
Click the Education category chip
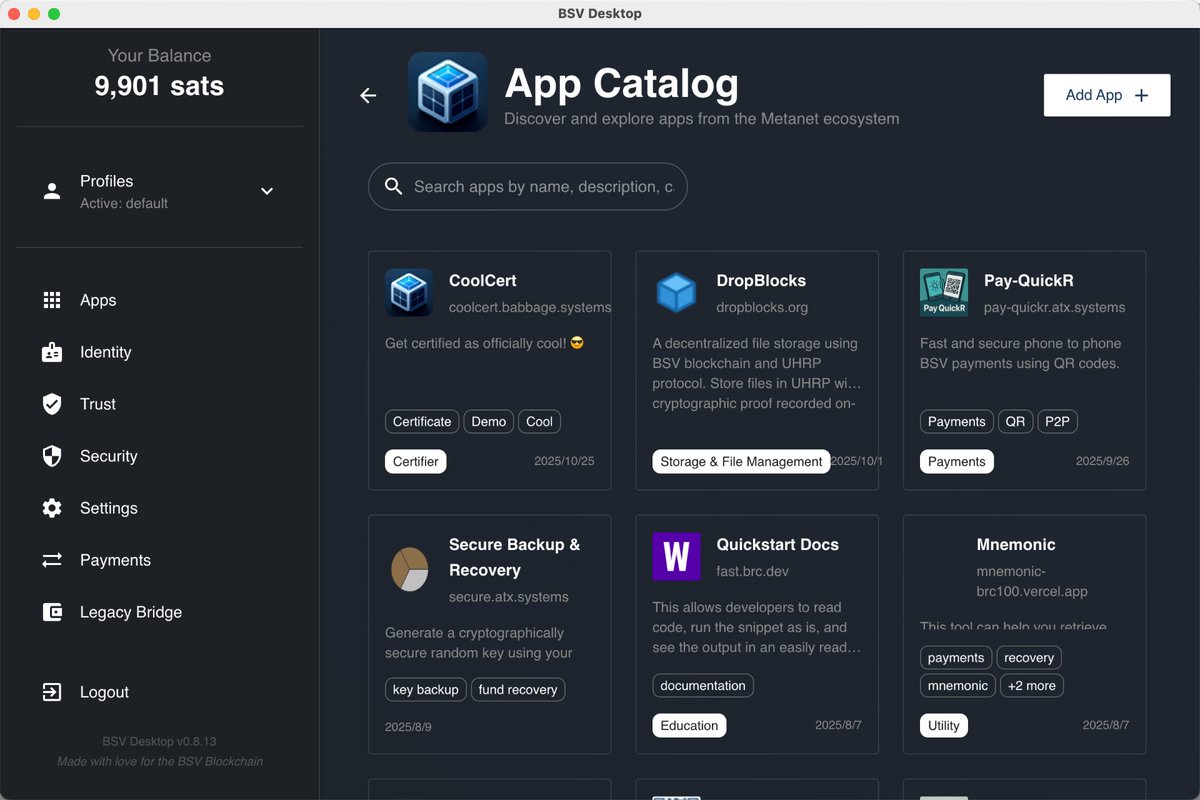[x=690, y=726]
